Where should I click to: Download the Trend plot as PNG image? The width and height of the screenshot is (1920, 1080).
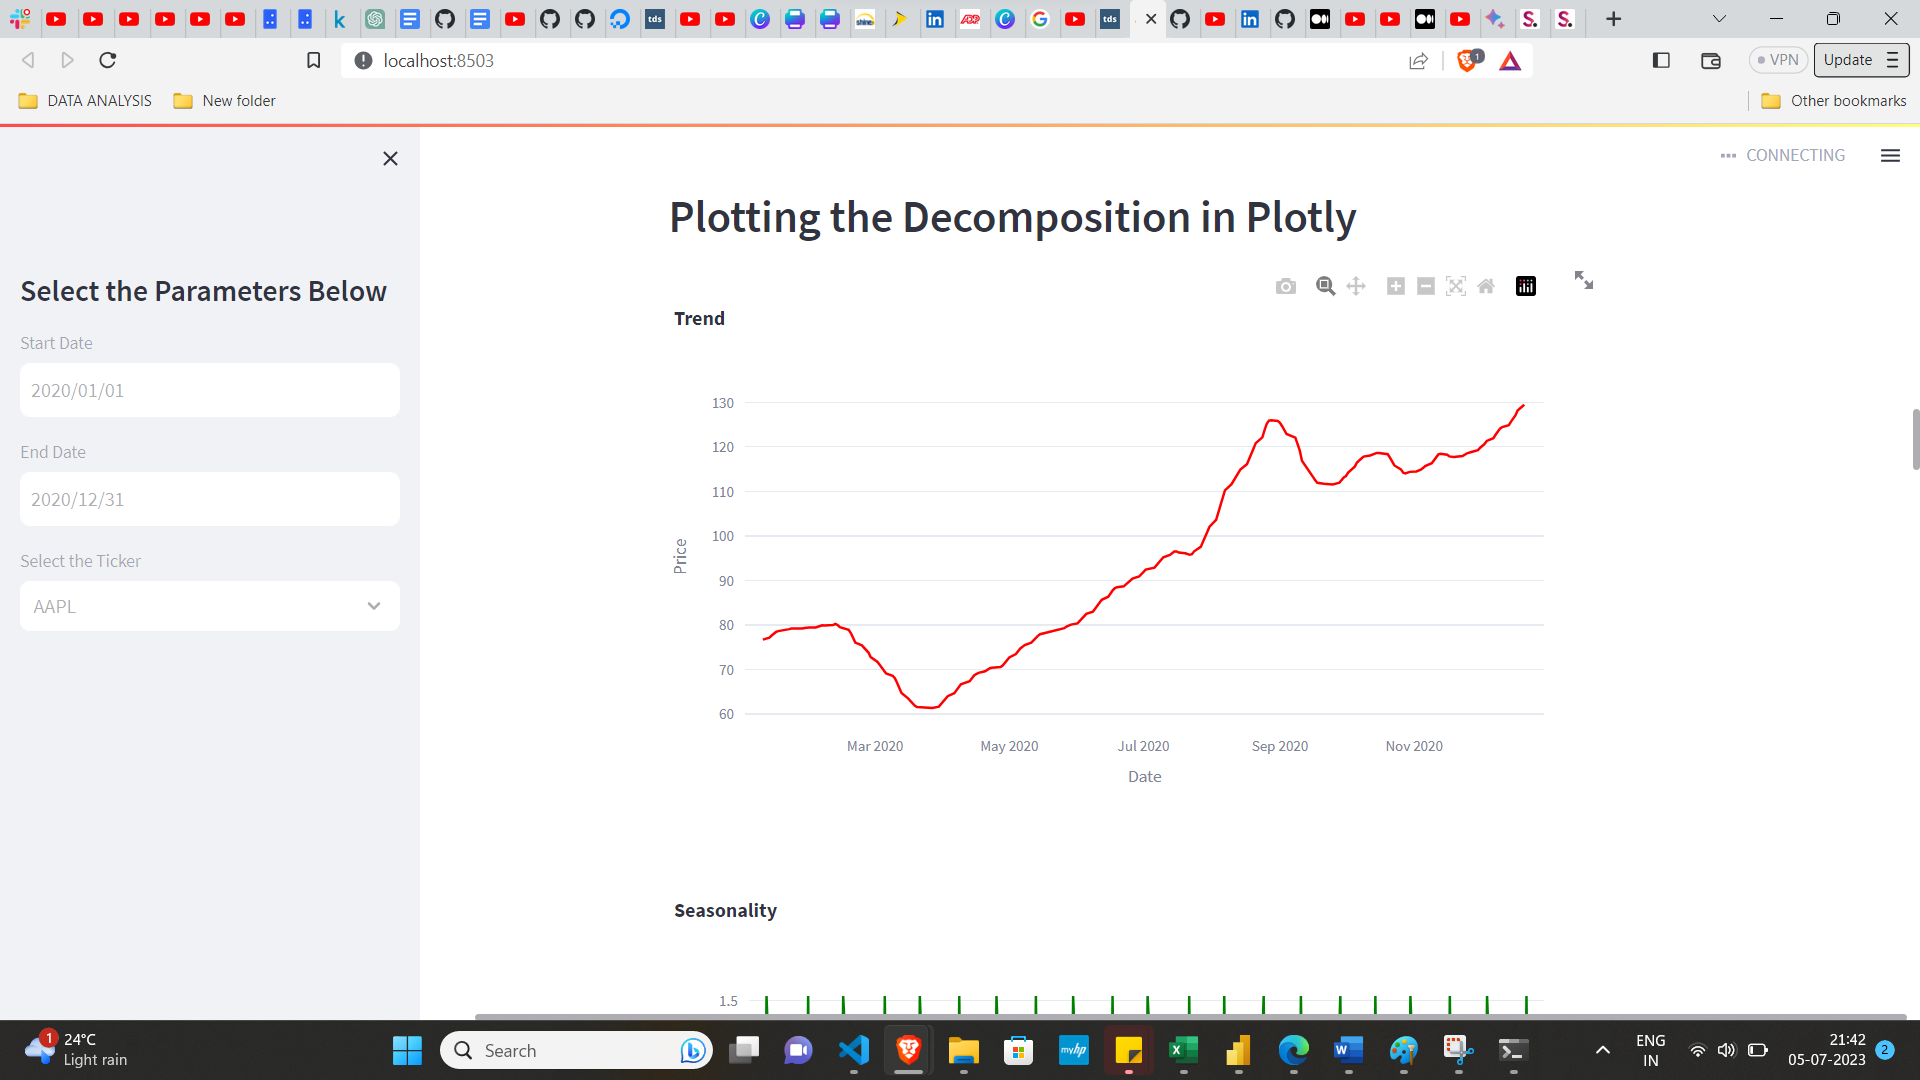pos(1286,286)
